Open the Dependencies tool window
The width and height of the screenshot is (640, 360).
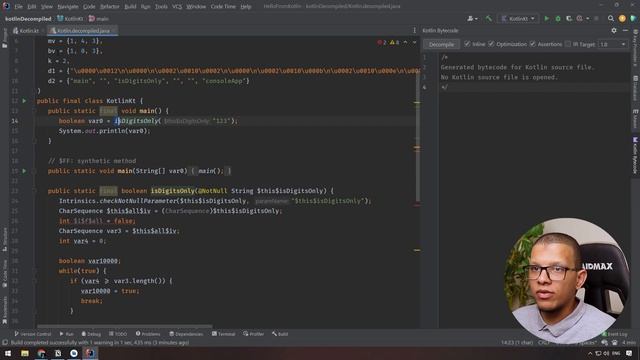186,334
